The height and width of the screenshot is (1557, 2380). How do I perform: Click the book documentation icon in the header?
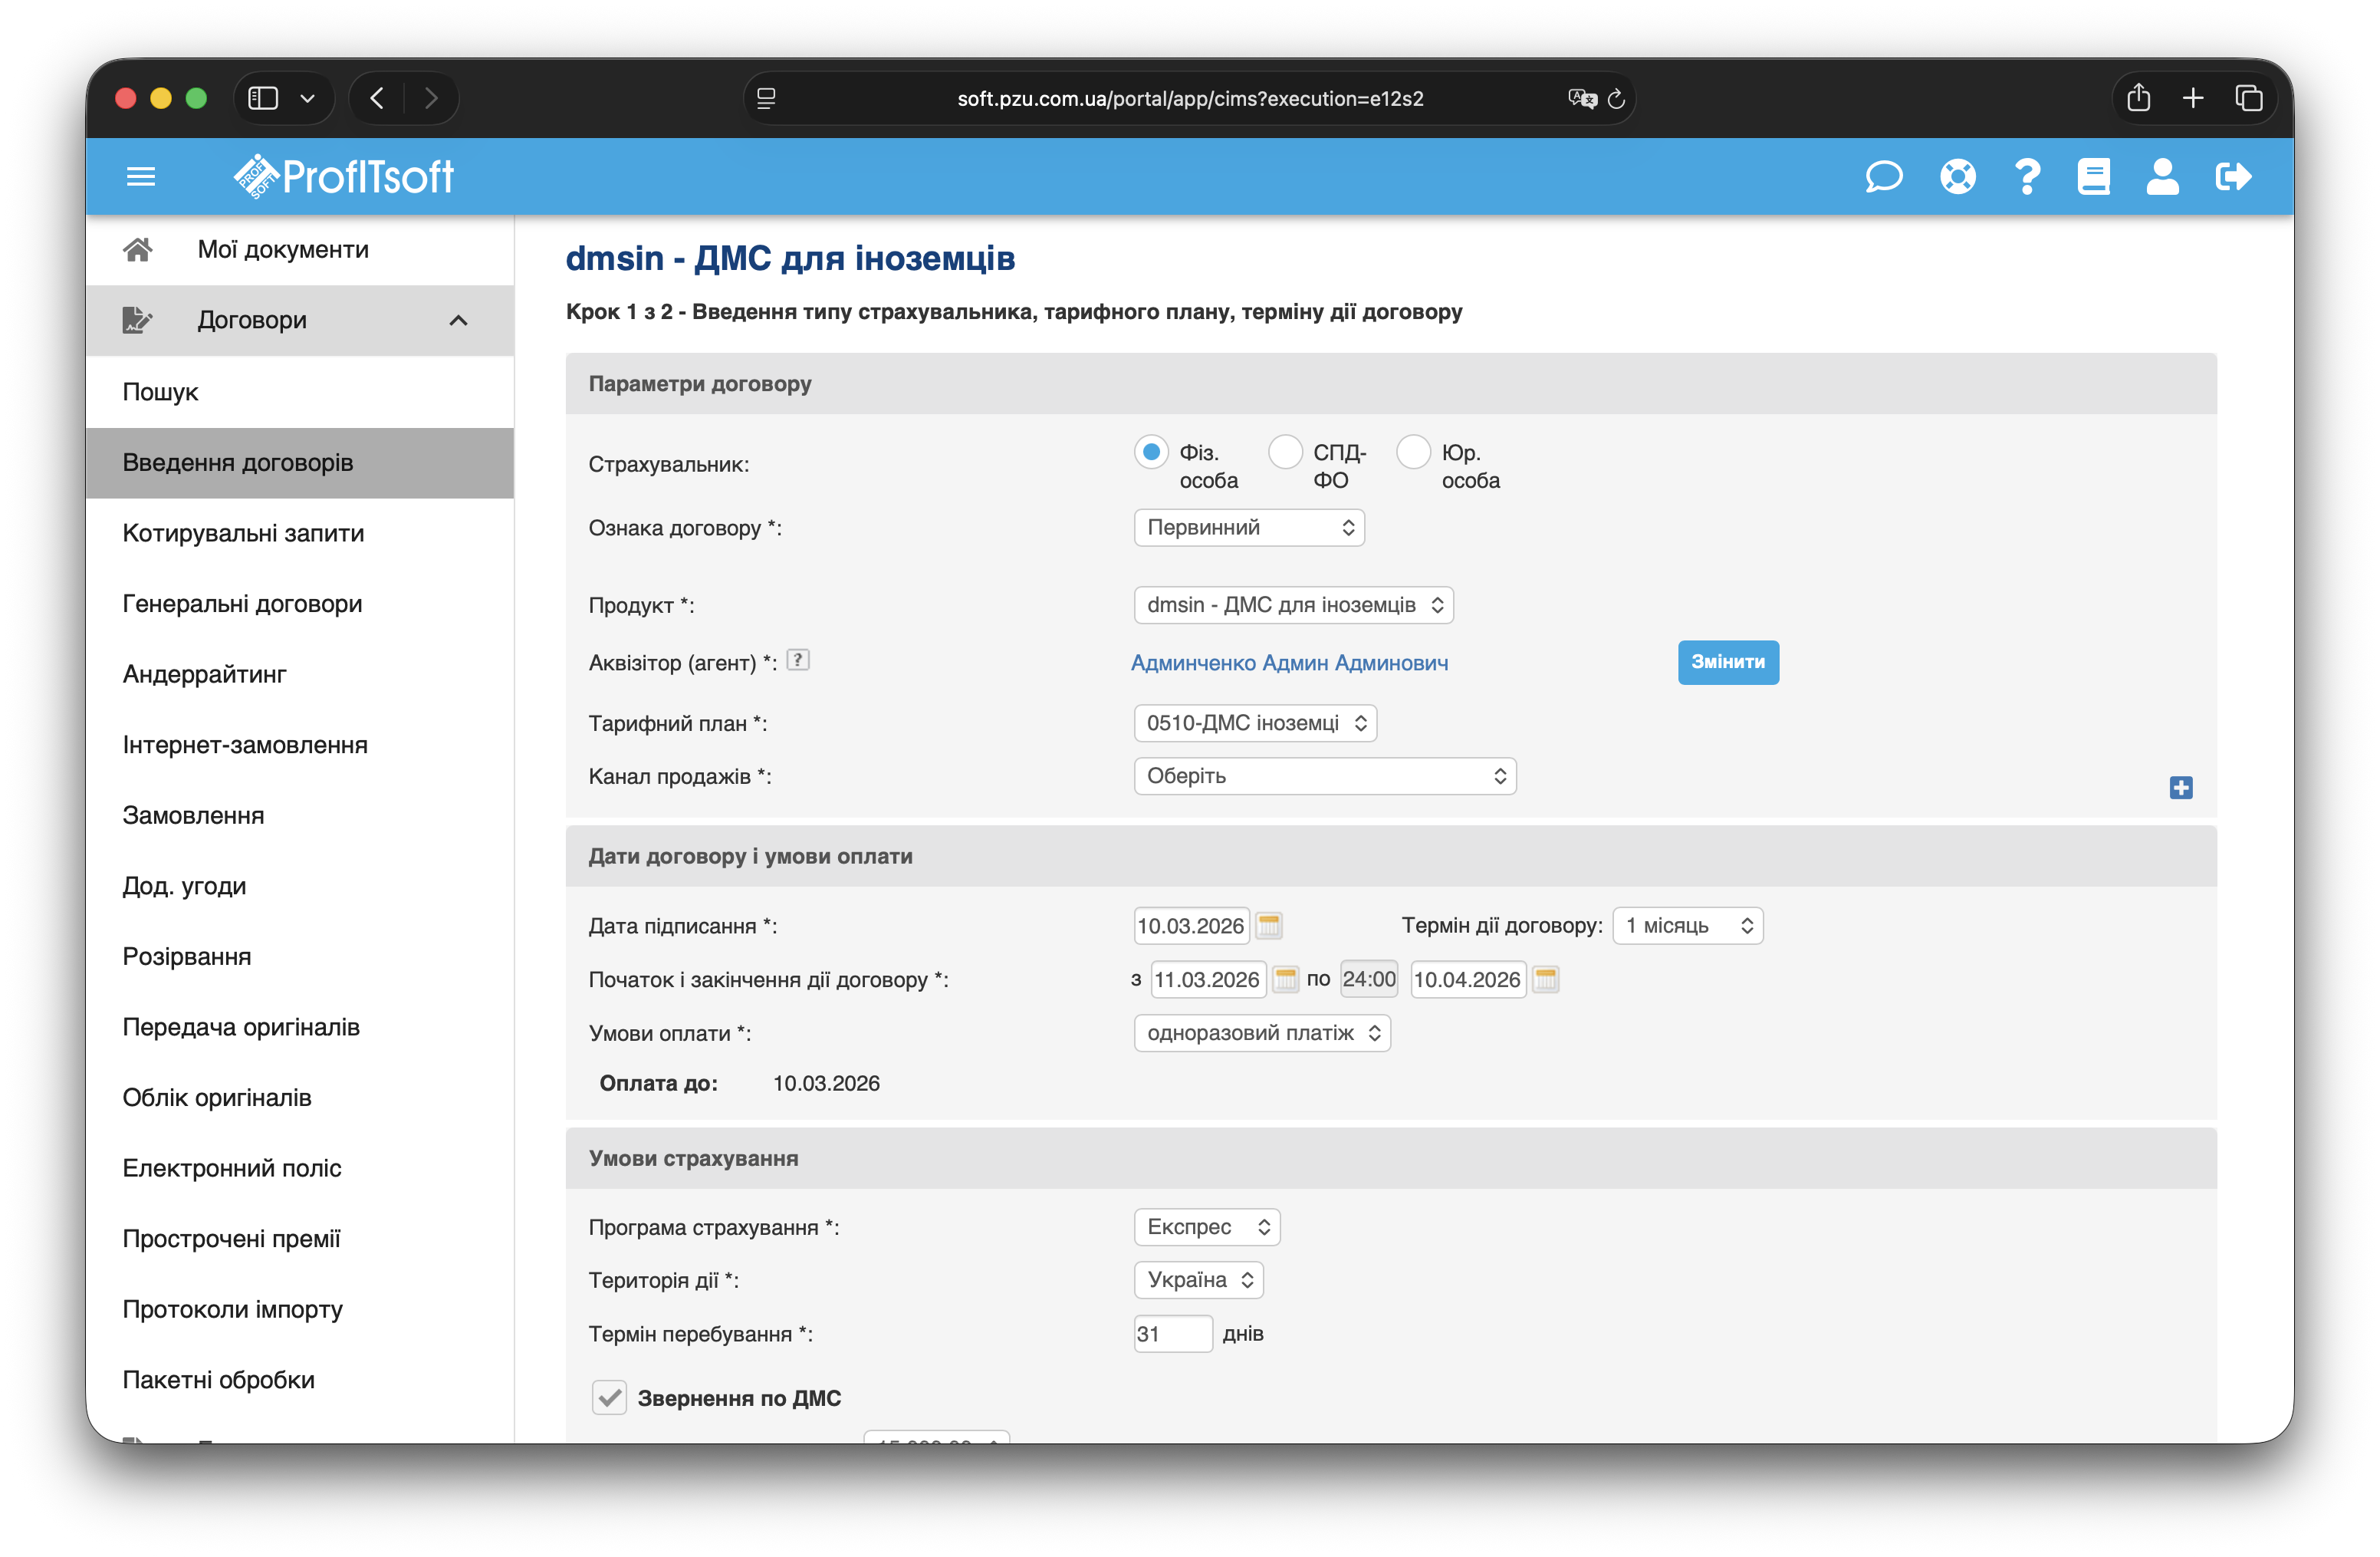pos(2093,177)
